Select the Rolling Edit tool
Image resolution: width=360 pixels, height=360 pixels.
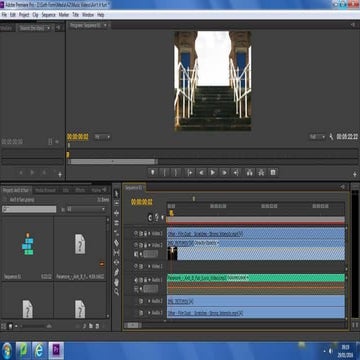pyautogui.click(x=117, y=223)
